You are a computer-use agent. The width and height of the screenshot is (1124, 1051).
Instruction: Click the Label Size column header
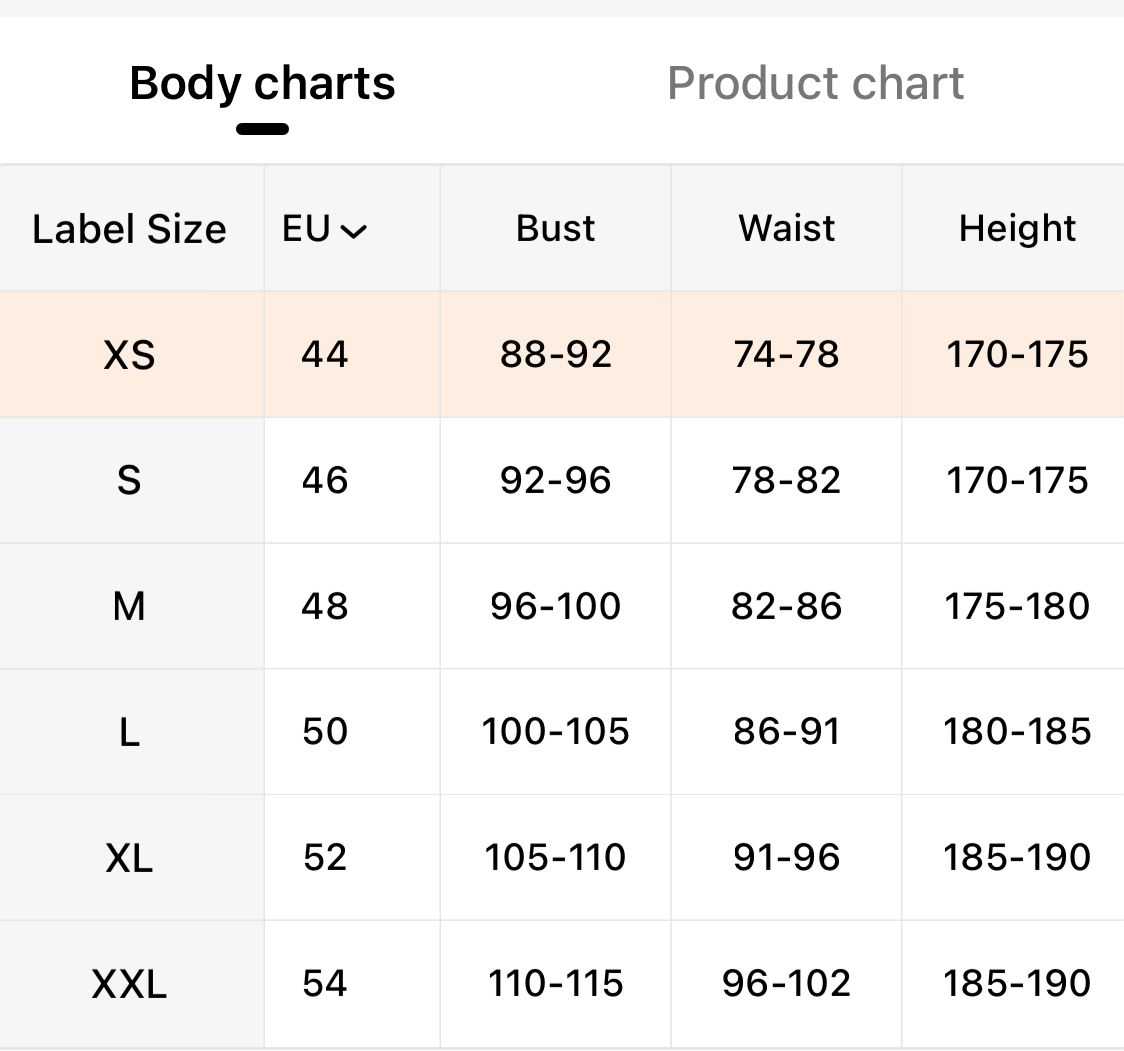point(130,229)
